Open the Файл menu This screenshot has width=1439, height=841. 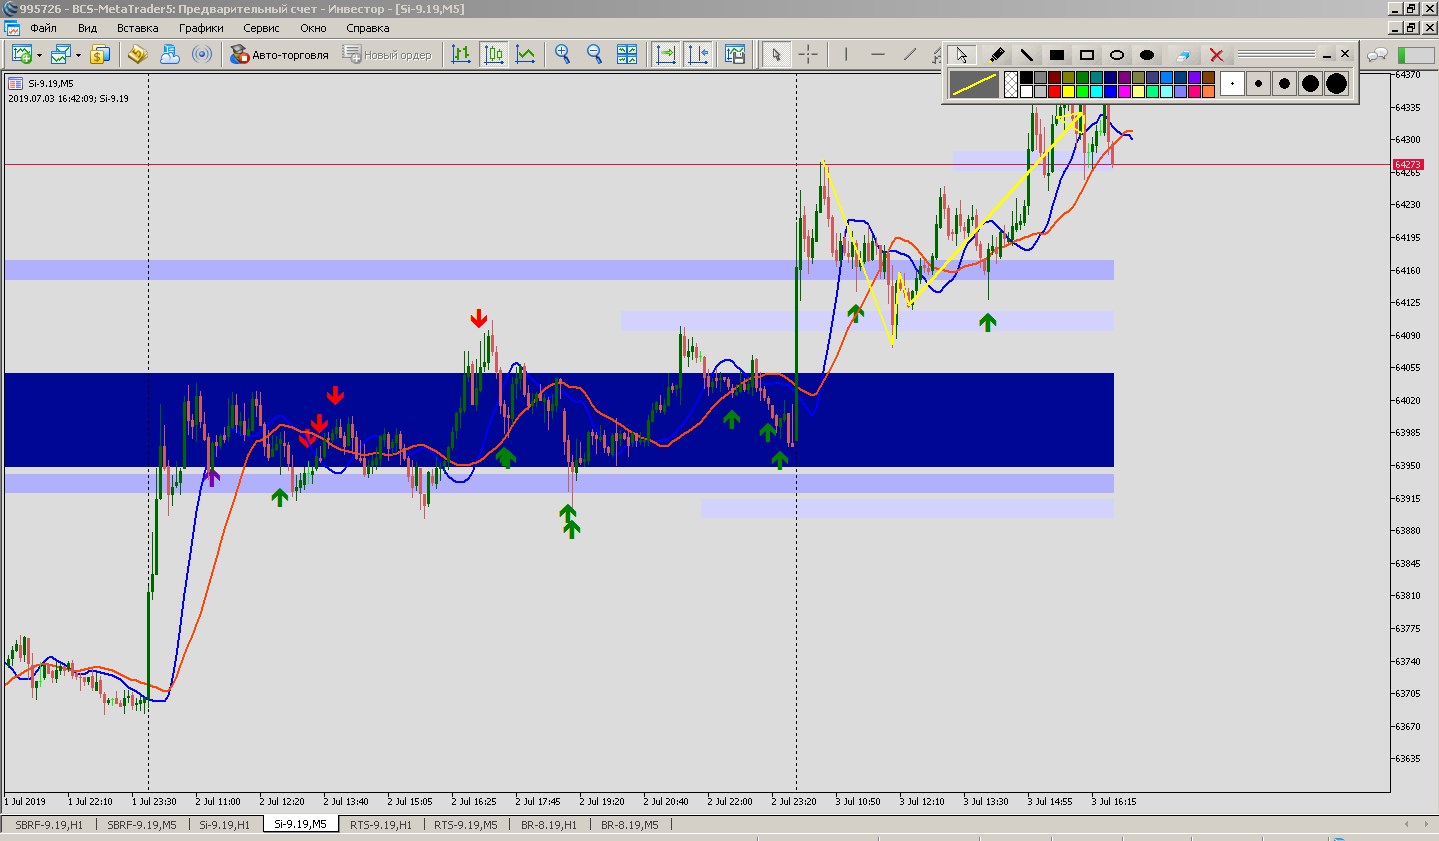(x=43, y=28)
